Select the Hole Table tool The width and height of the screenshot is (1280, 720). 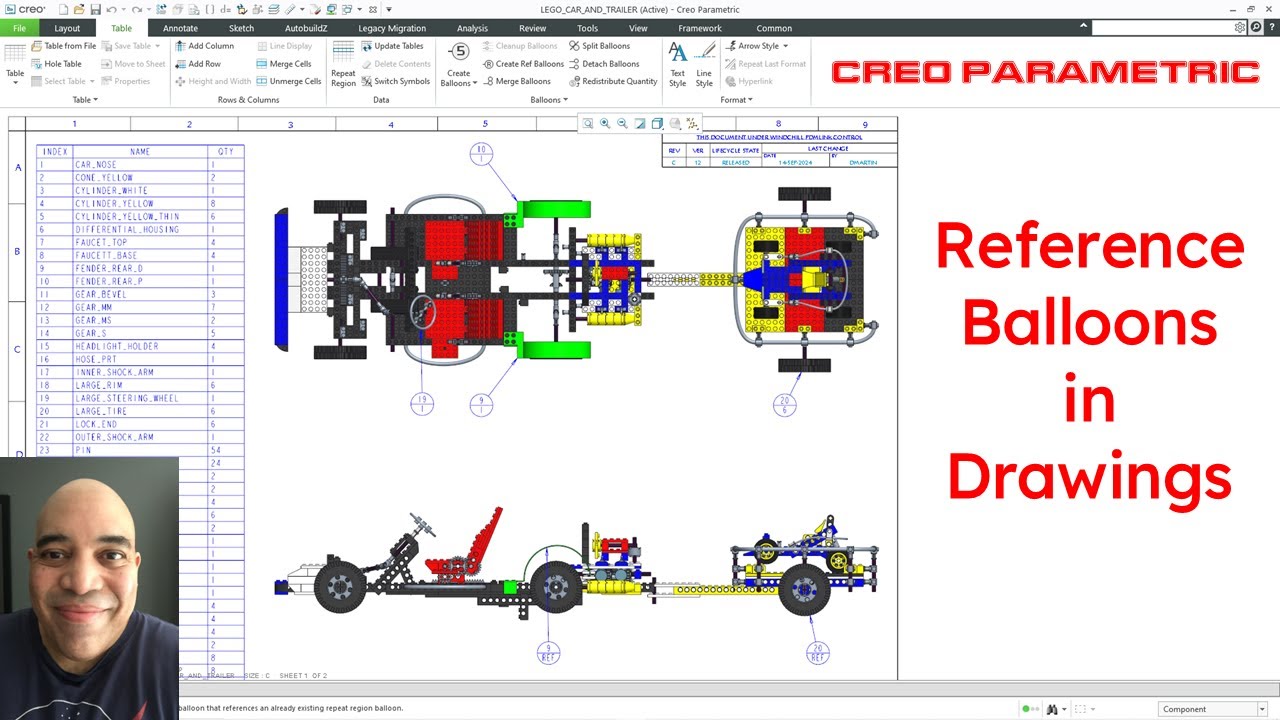pos(55,64)
